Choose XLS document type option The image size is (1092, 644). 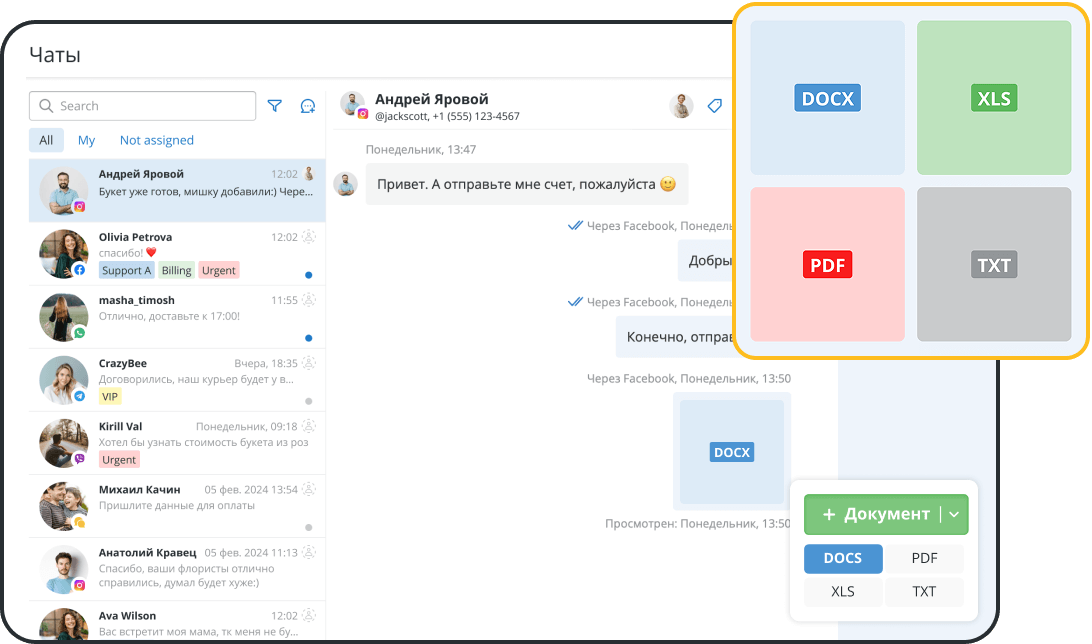pos(843,592)
